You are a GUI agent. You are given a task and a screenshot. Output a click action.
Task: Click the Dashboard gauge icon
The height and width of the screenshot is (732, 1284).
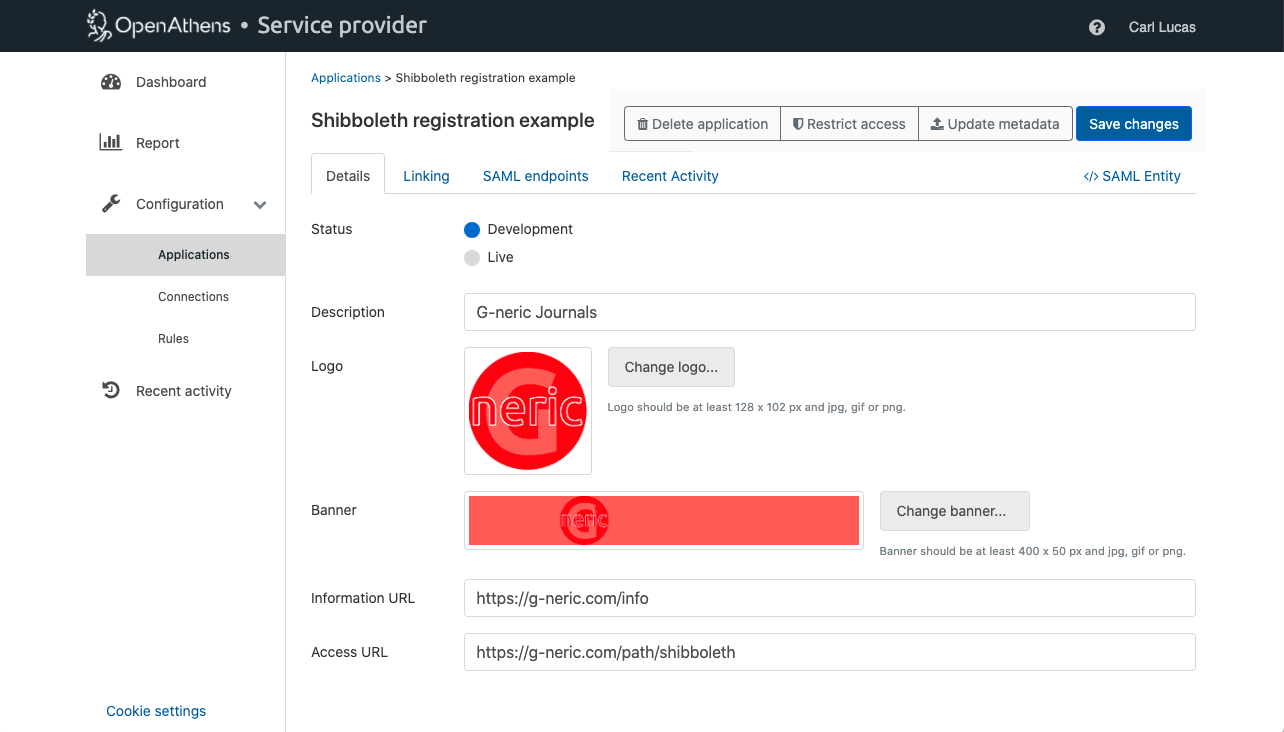point(111,82)
